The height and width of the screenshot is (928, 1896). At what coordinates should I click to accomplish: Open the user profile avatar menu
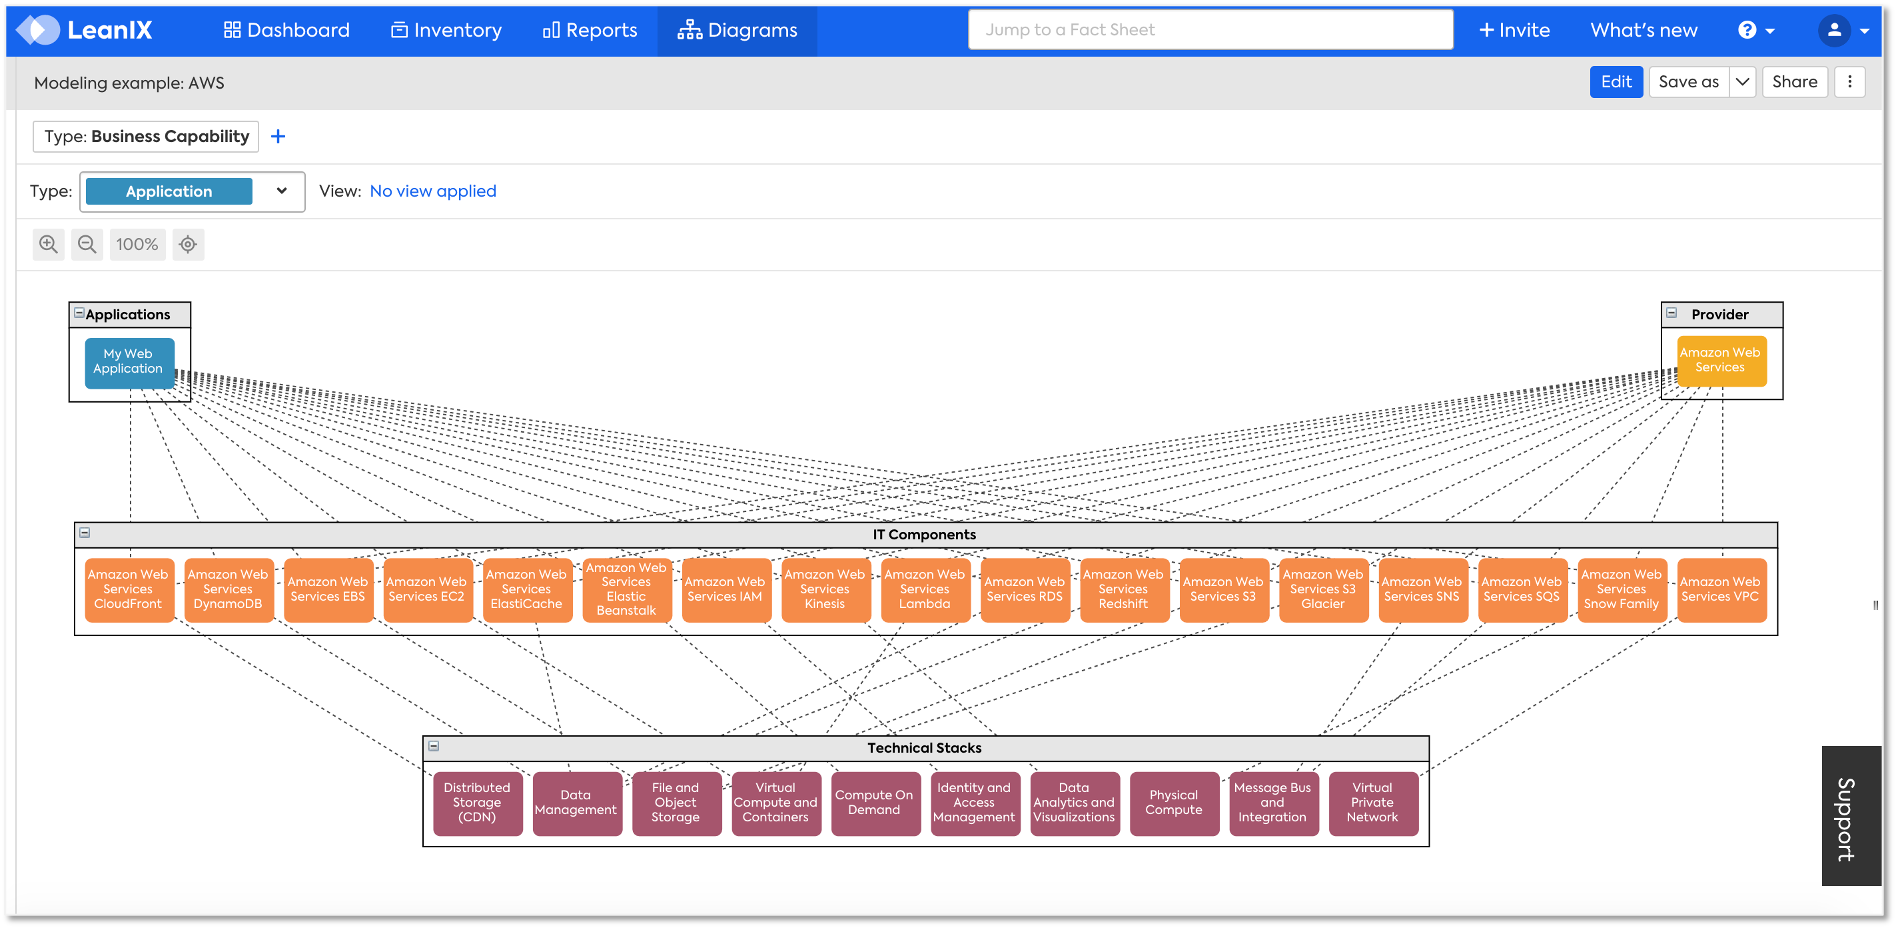tap(1844, 30)
